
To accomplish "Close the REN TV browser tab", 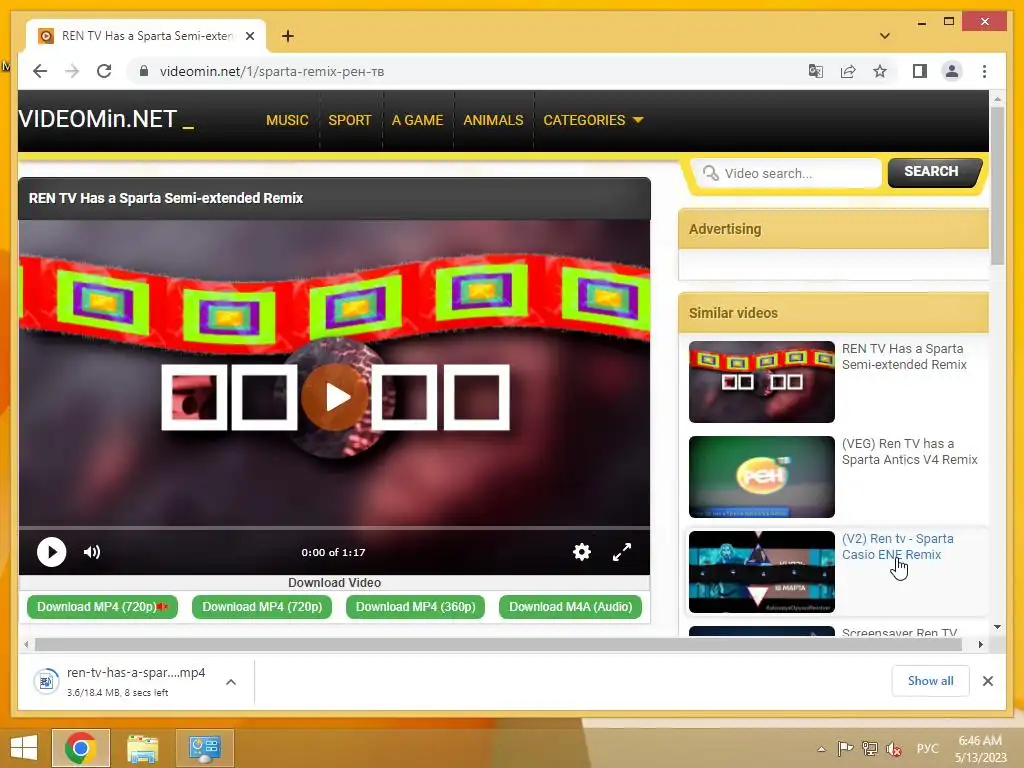I will (249, 36).
